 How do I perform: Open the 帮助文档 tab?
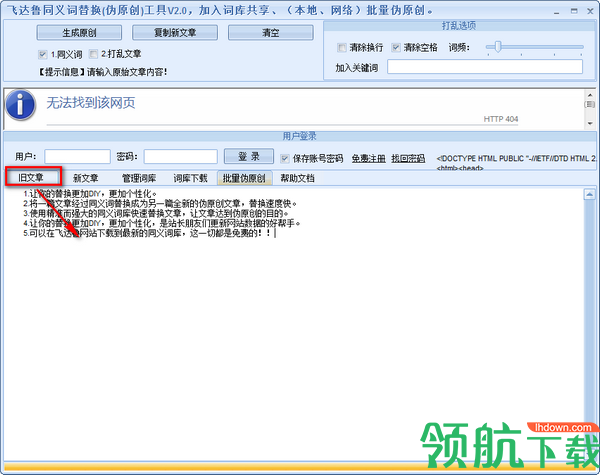[297, 178]
